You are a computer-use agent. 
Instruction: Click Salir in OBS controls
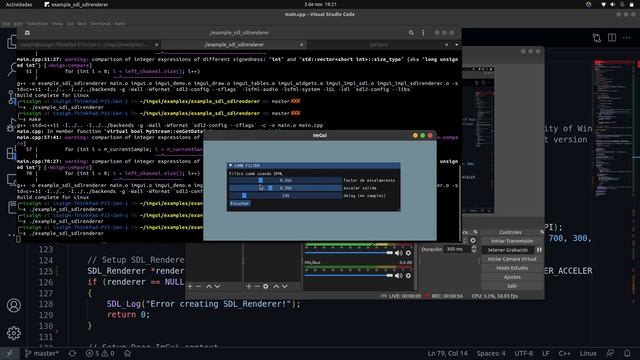click(512, 286)
